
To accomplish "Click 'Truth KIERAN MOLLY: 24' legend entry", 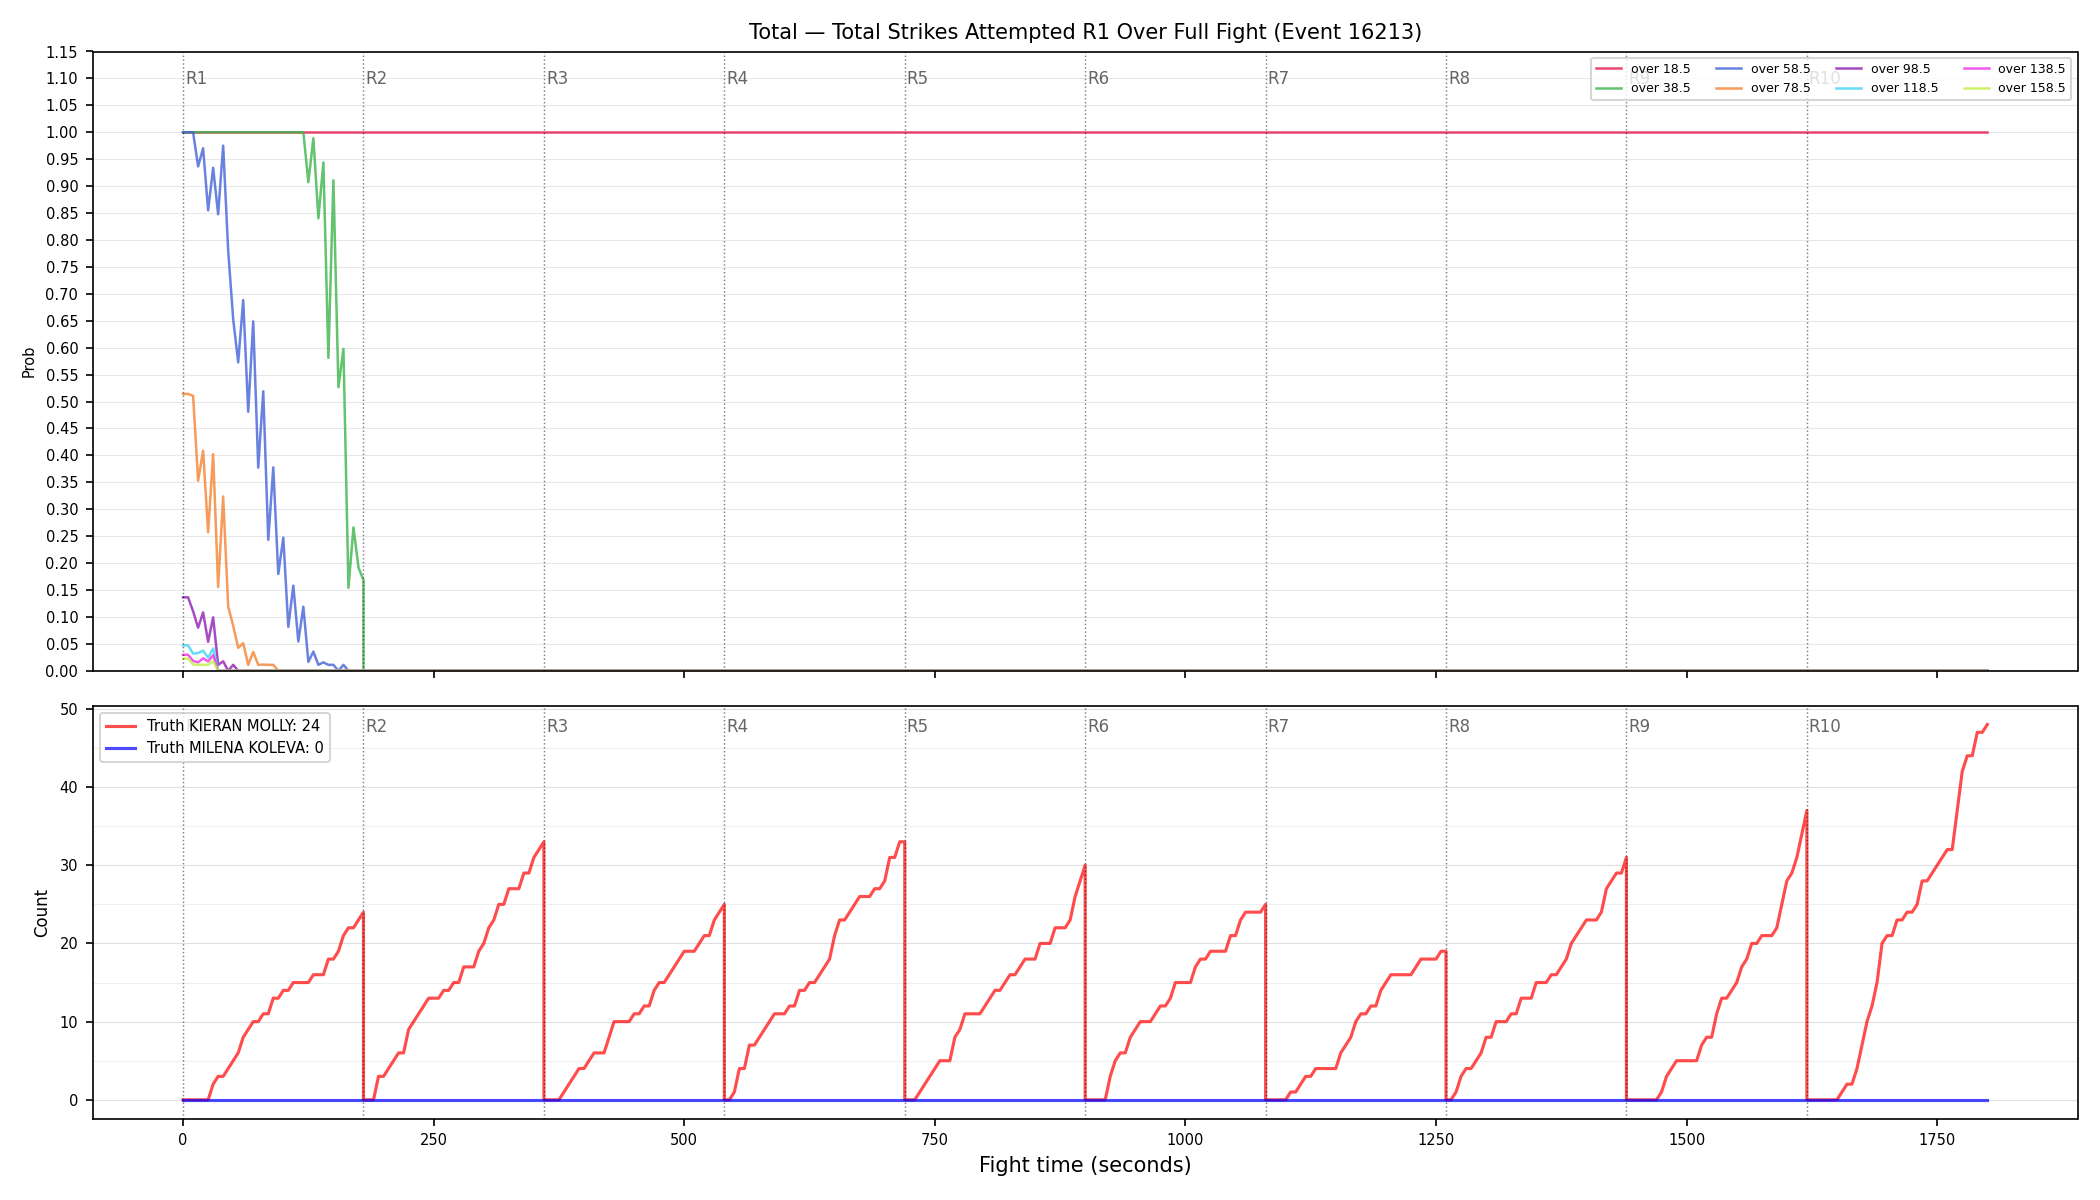I will [212, 726].
